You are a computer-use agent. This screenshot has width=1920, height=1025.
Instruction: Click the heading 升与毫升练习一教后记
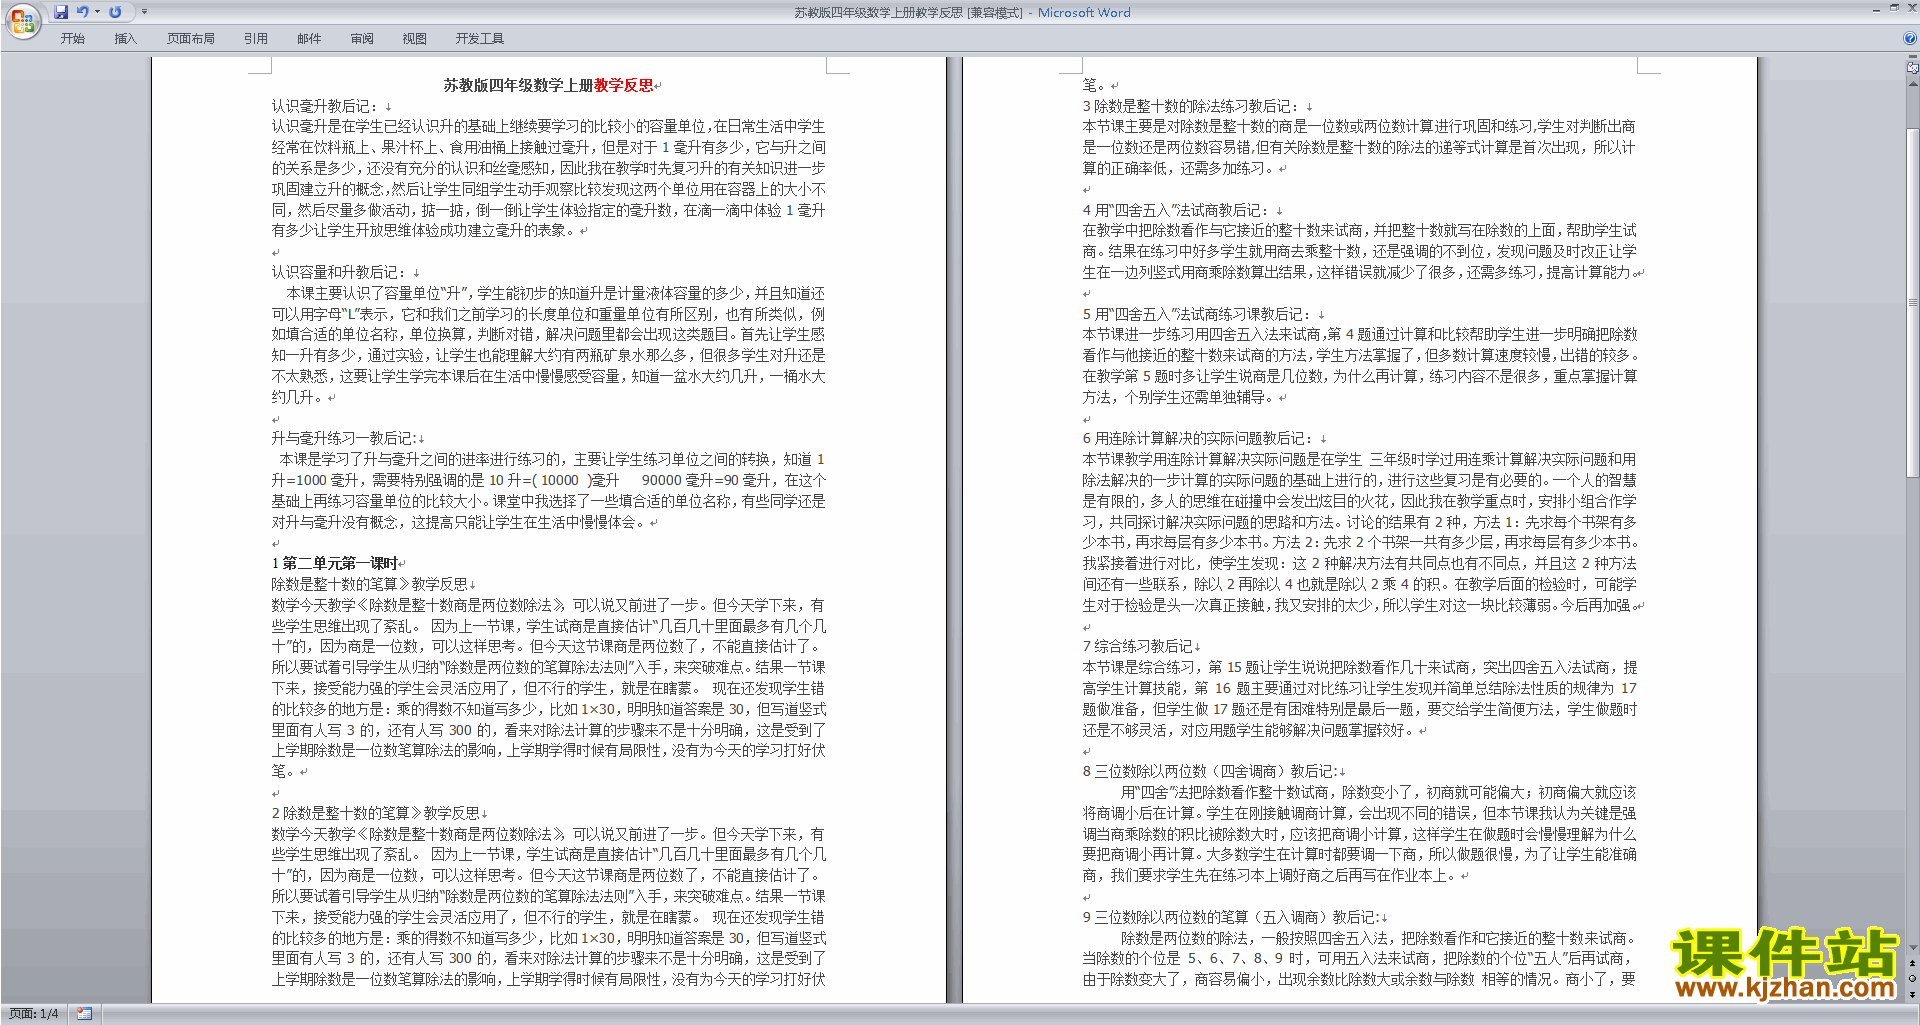[345, 438]
